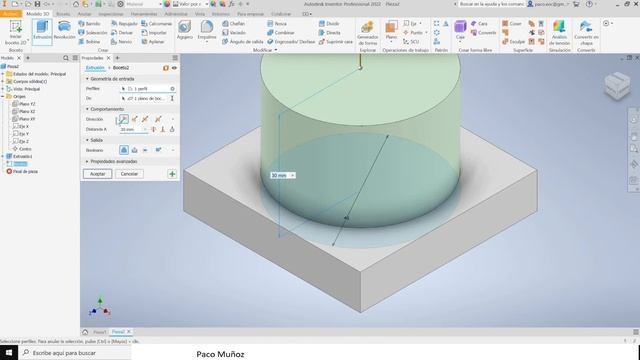Choose the Chaflán chamfer tool
Image resolution: width=640 pixels, height=360 pixels.
[x=233, y=24]
